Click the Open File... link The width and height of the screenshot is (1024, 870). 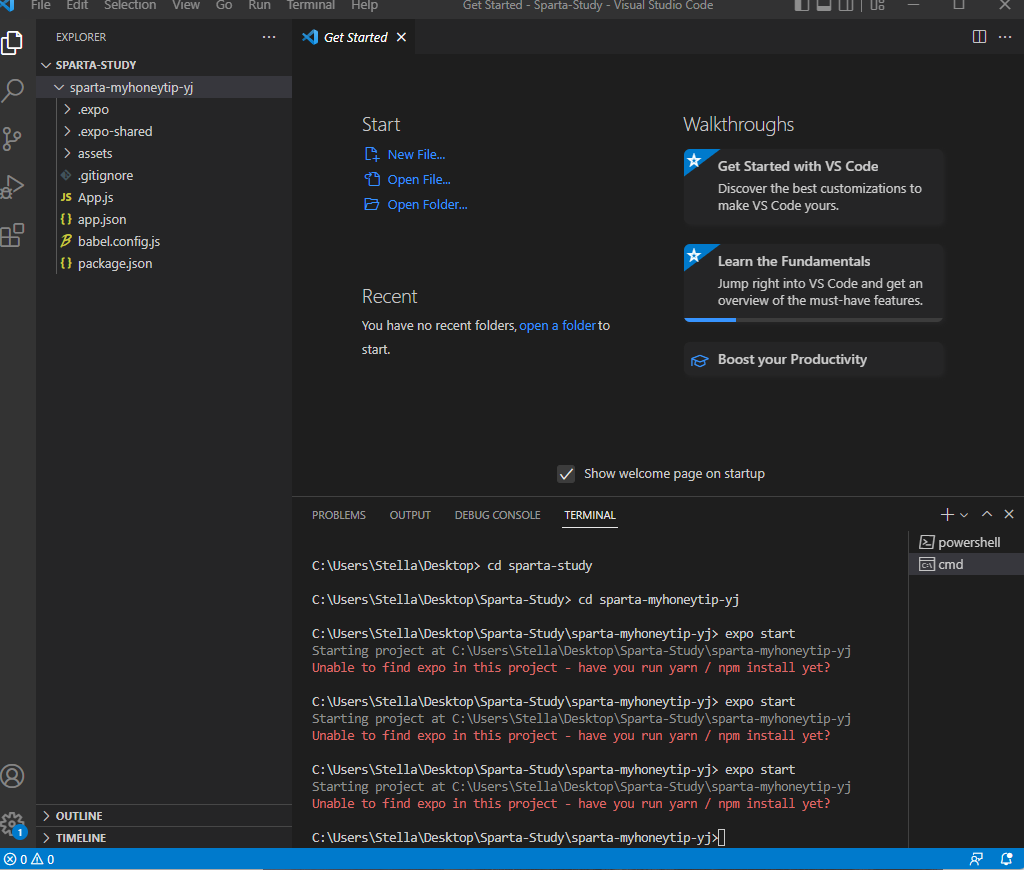[419, 180]
